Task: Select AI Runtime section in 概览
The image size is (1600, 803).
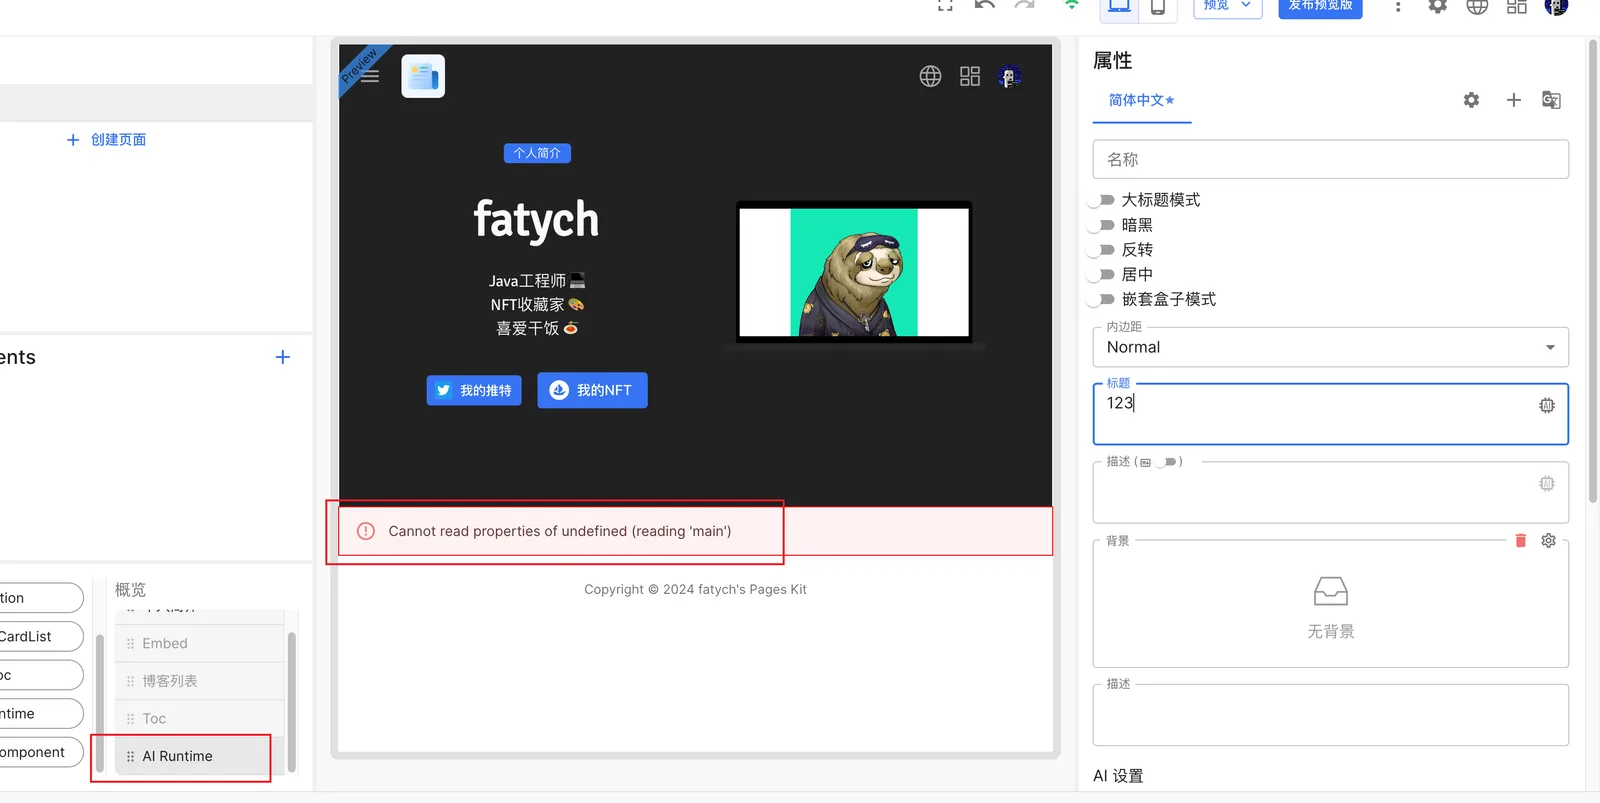Action: [x=200, y=756]
